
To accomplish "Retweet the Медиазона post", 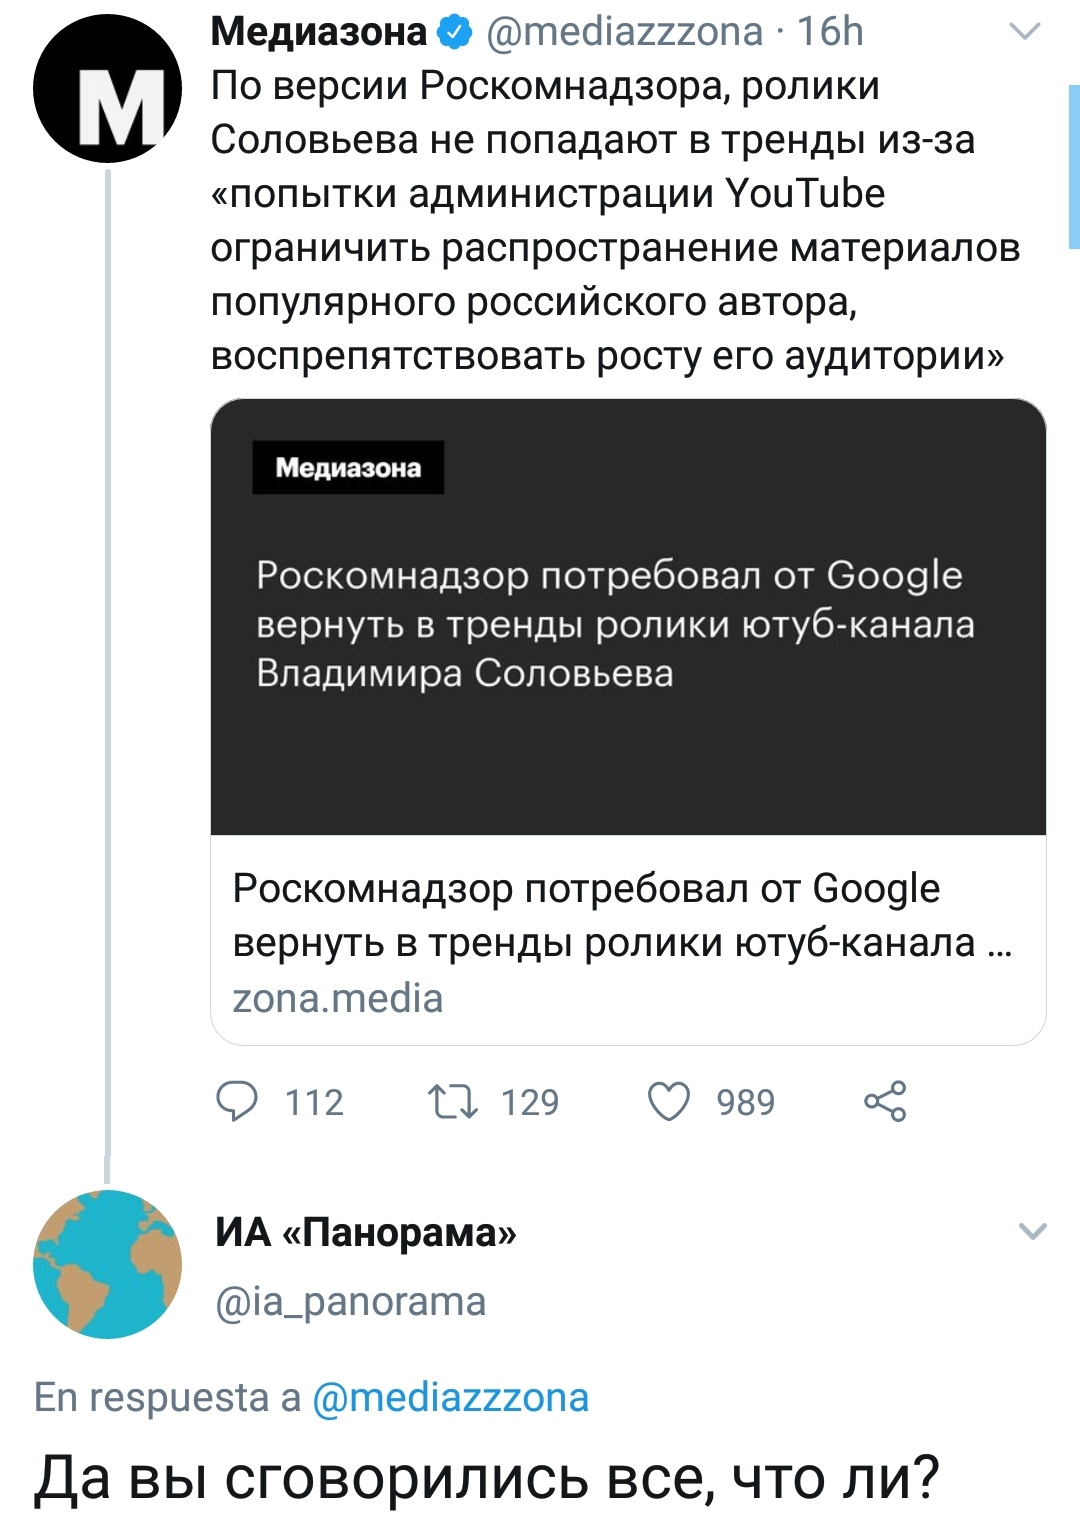I will (x=453, y=1101).
